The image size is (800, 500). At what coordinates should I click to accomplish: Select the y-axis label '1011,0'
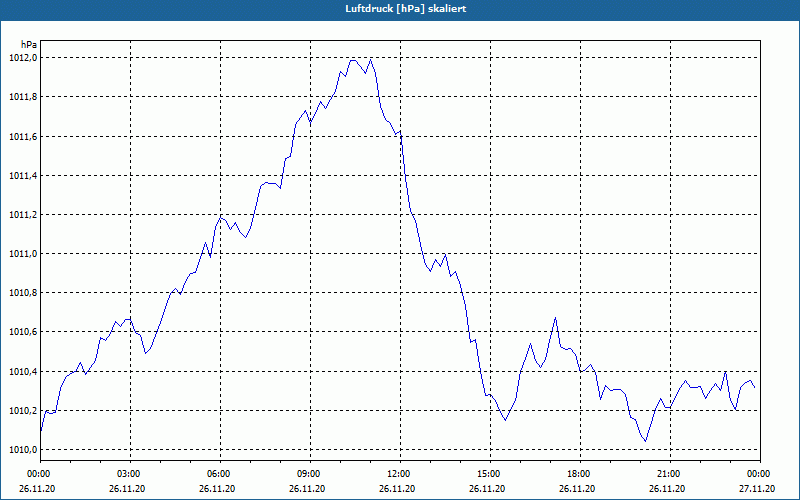pos(23,254)
